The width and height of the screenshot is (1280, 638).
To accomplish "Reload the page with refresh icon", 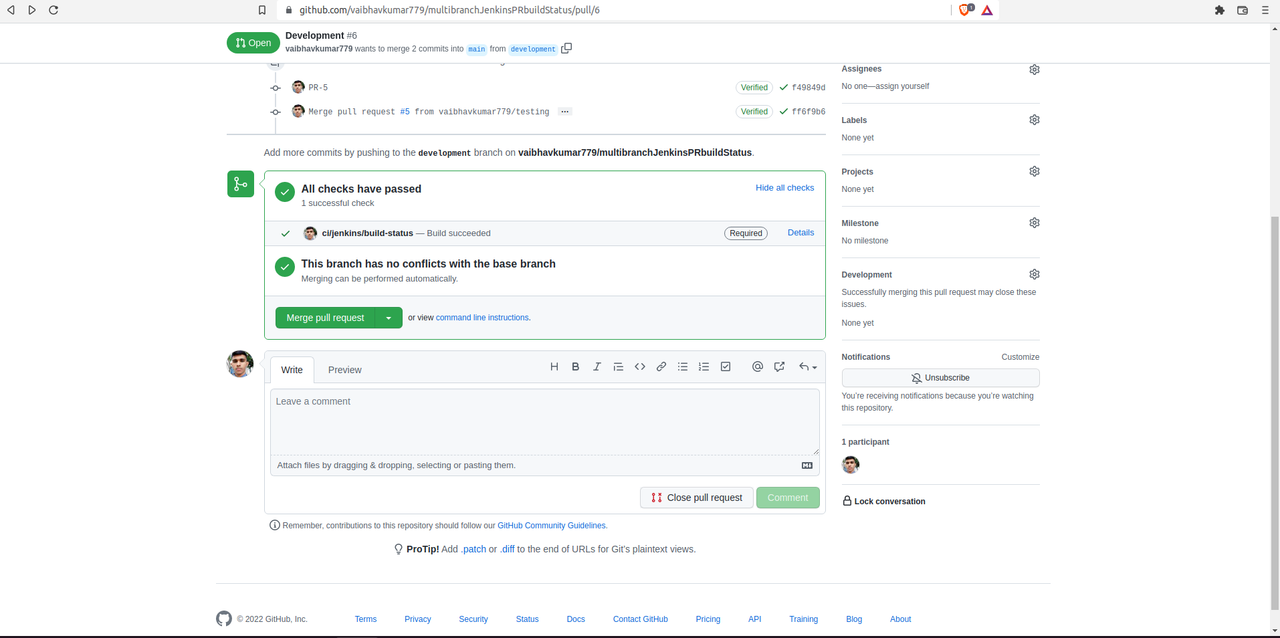I will 53,10.
